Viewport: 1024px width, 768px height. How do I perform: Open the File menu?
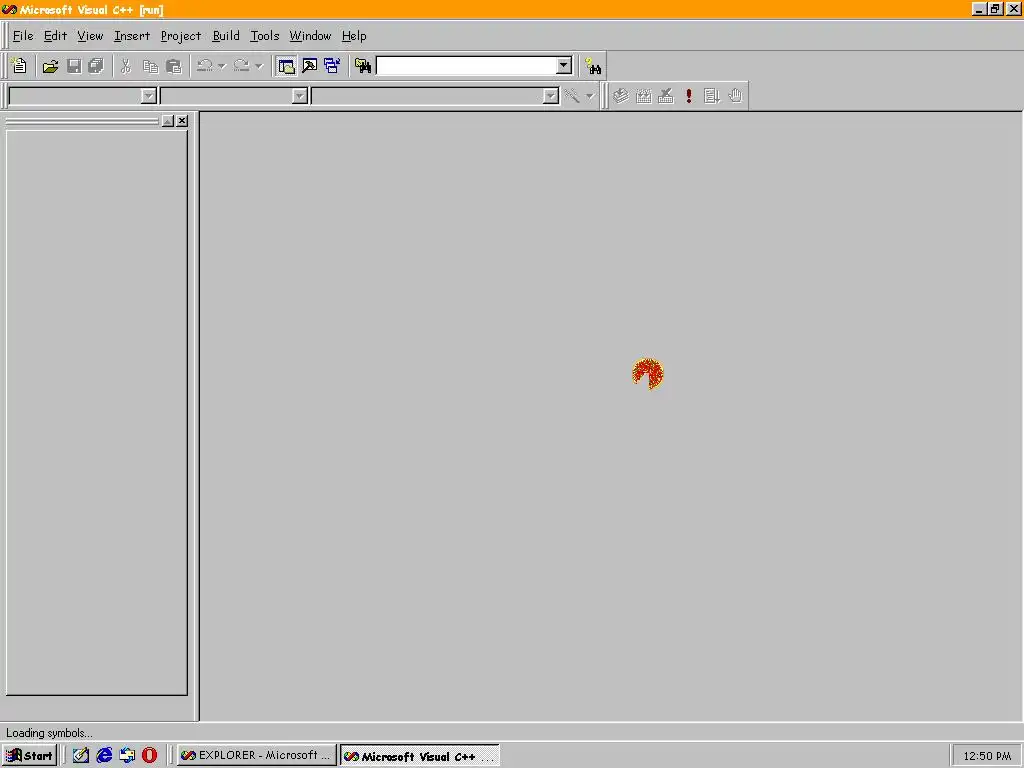[x=23, y=36]
